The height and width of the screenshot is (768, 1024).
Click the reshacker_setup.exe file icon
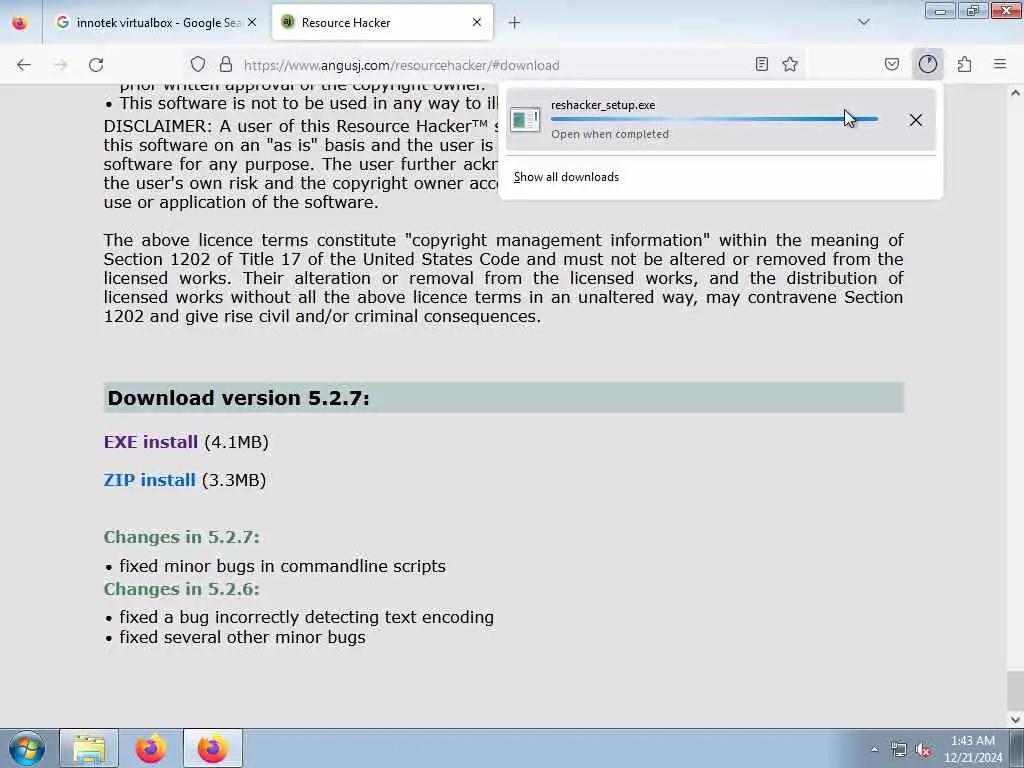click(x=525, y=120)
